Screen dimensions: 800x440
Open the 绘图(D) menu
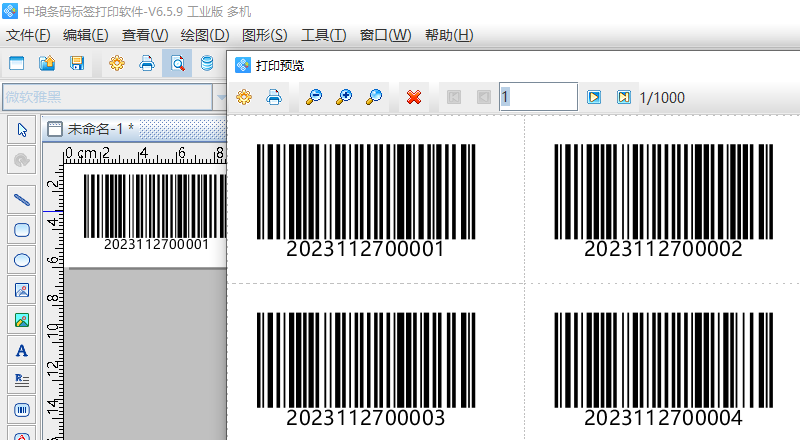click(x=205, y=35)
